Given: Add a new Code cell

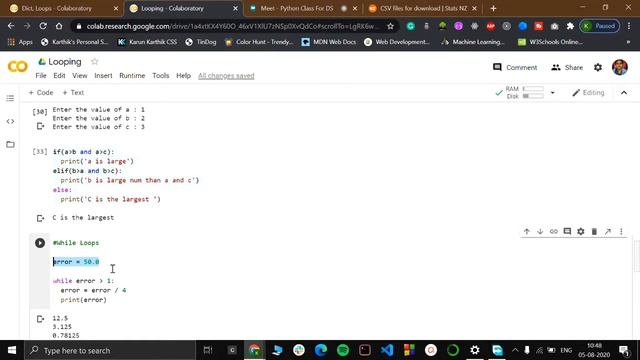Looking at the screenshot, I should point(41,93).
